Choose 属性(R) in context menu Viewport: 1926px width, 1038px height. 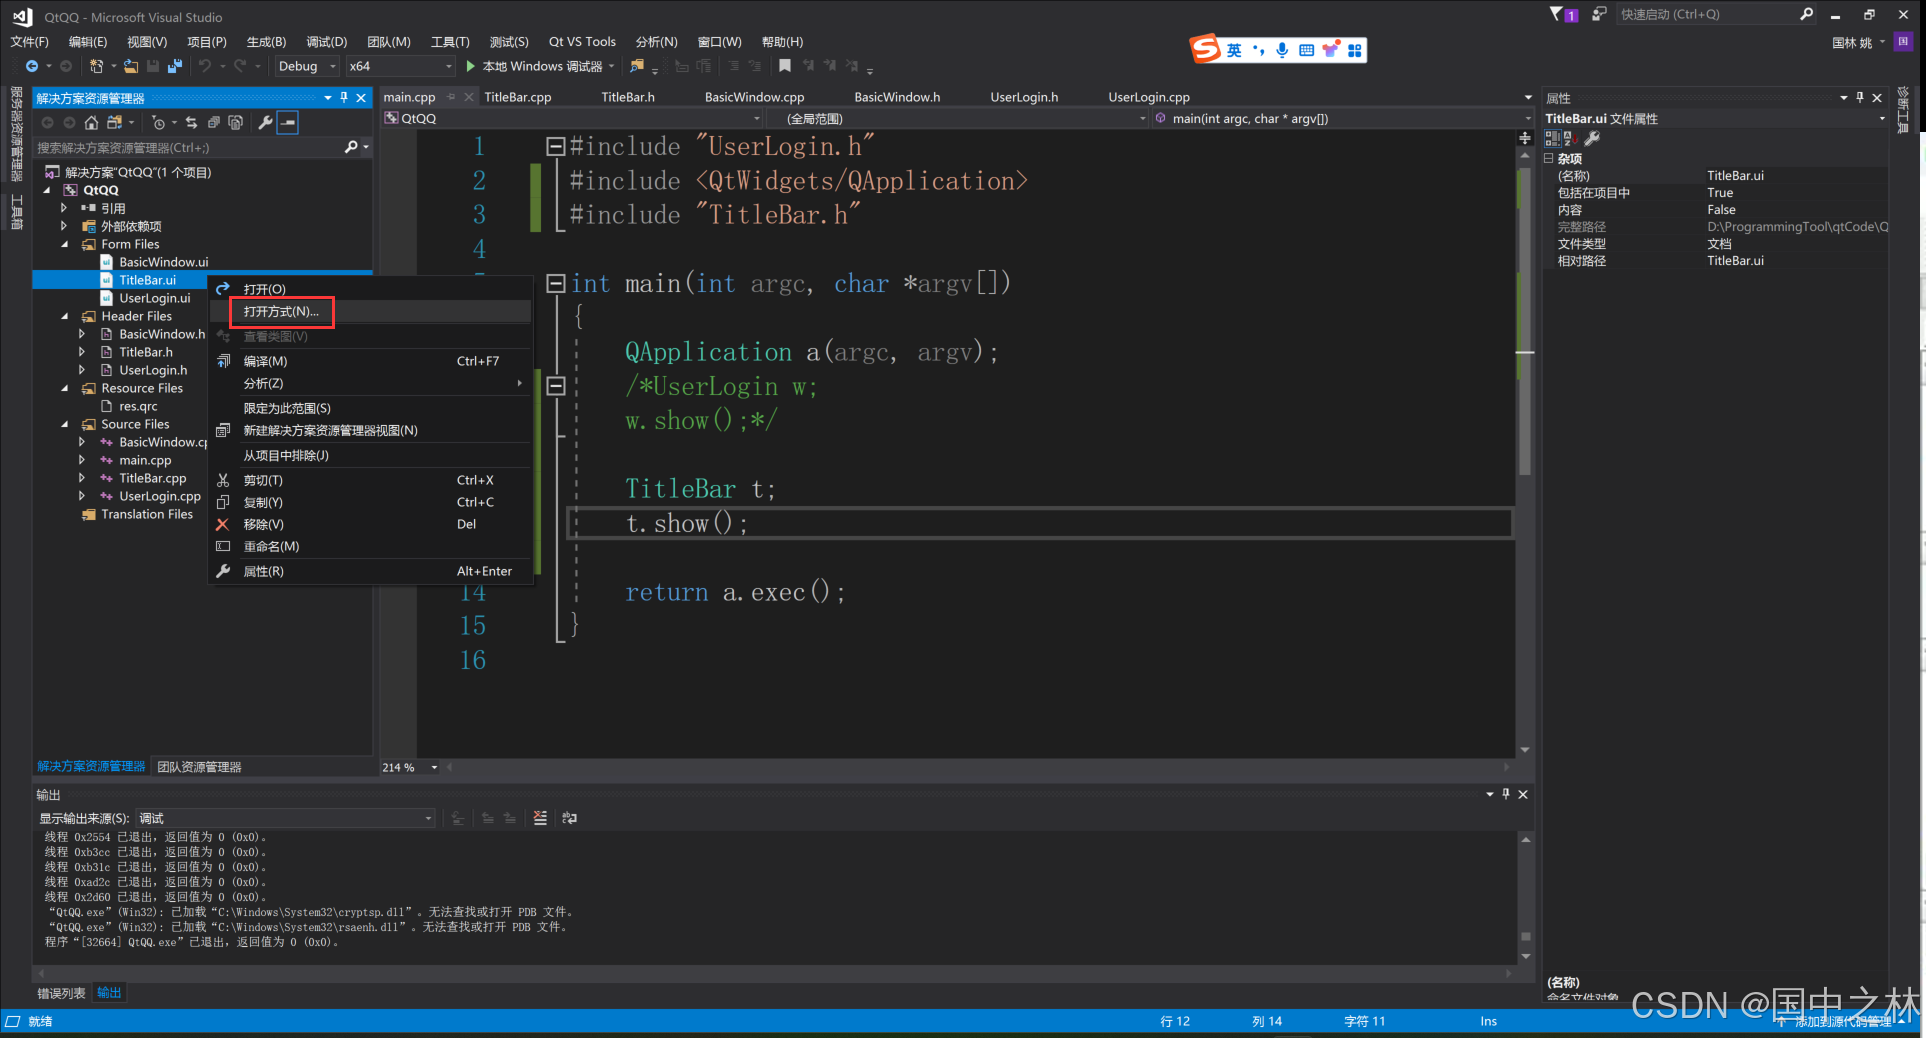click(x=264, y=571)
